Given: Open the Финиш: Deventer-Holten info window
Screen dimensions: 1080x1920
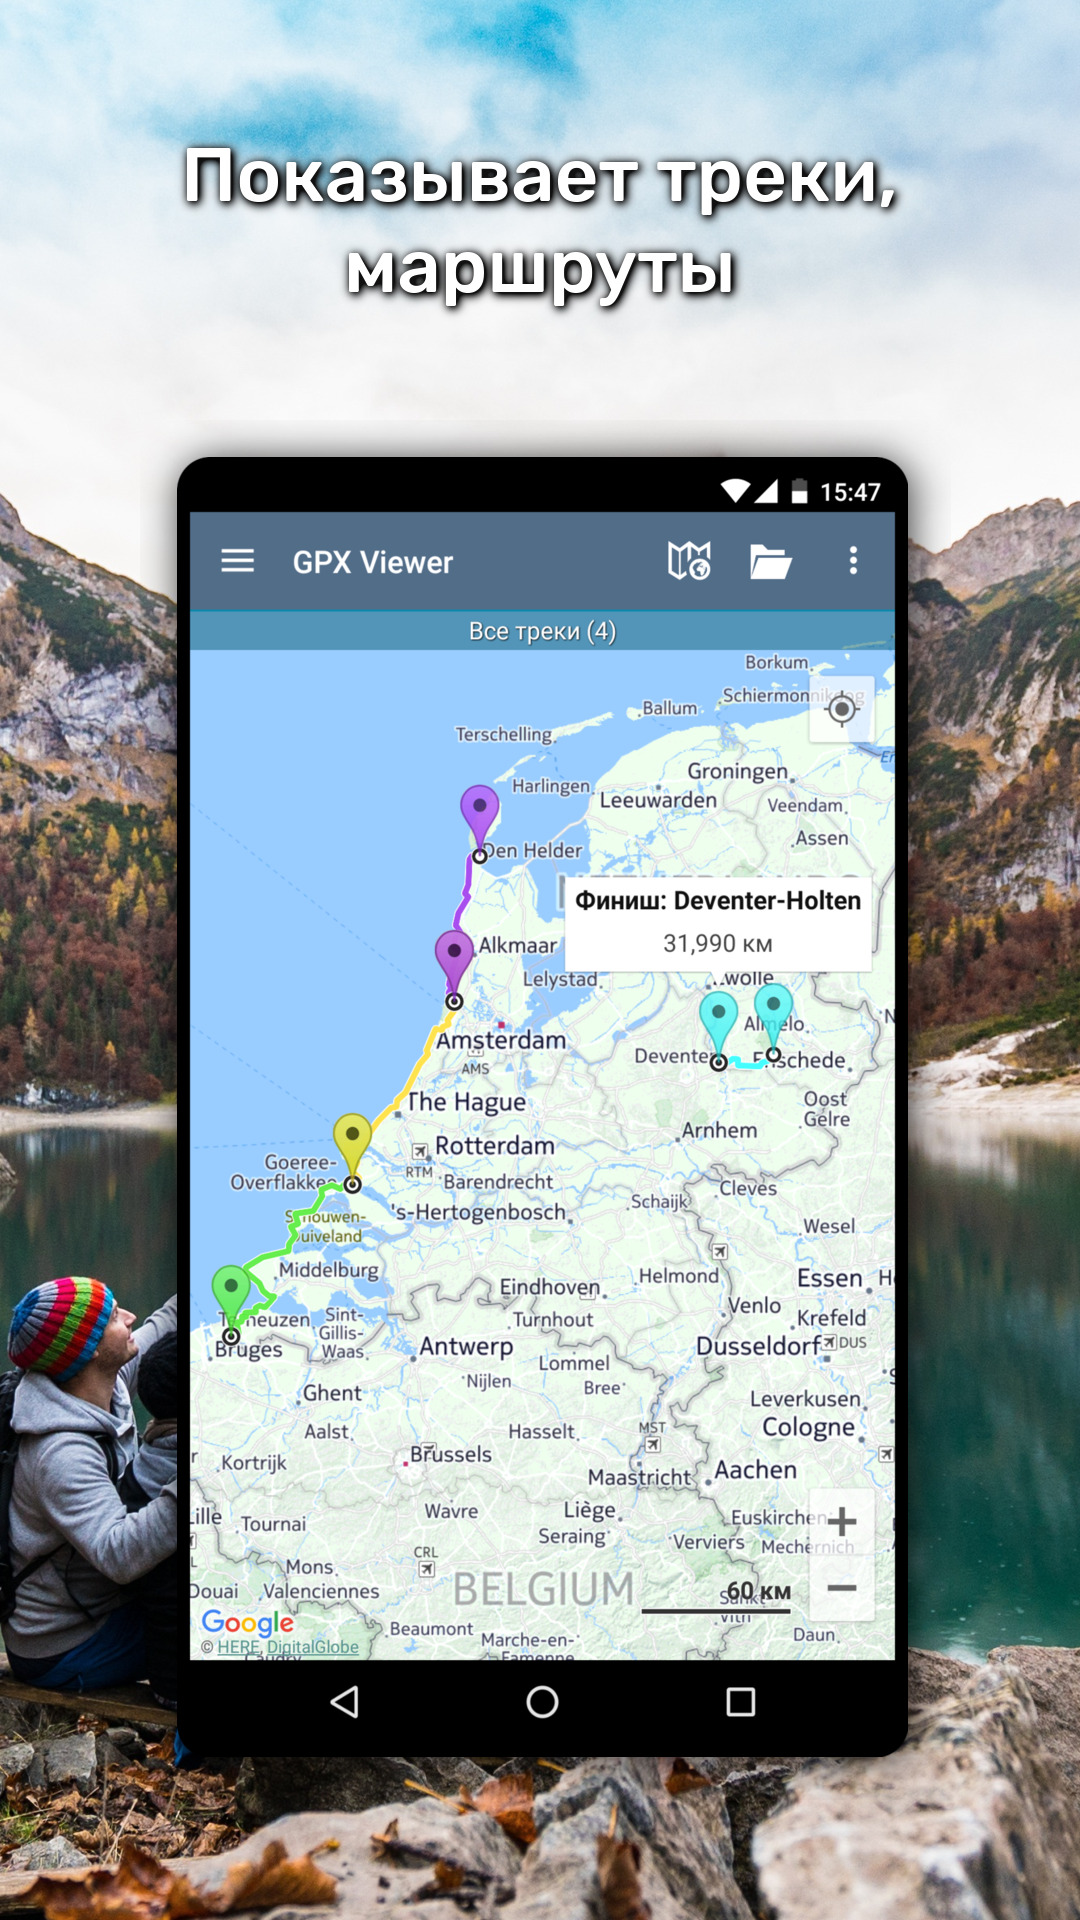Looking at the screenshot, I should (x=718, y=921).
